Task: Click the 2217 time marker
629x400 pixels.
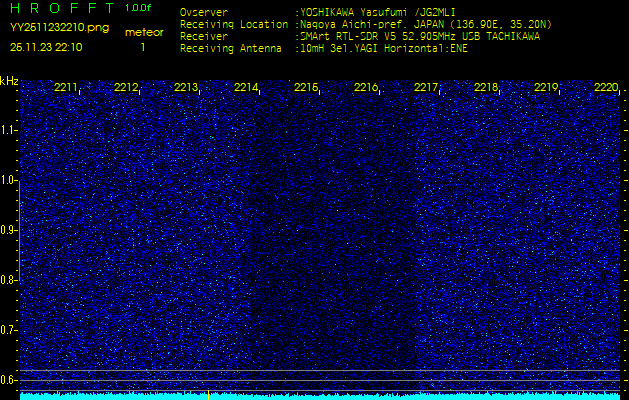Action: pyautogui.click(x=426, y=87)
